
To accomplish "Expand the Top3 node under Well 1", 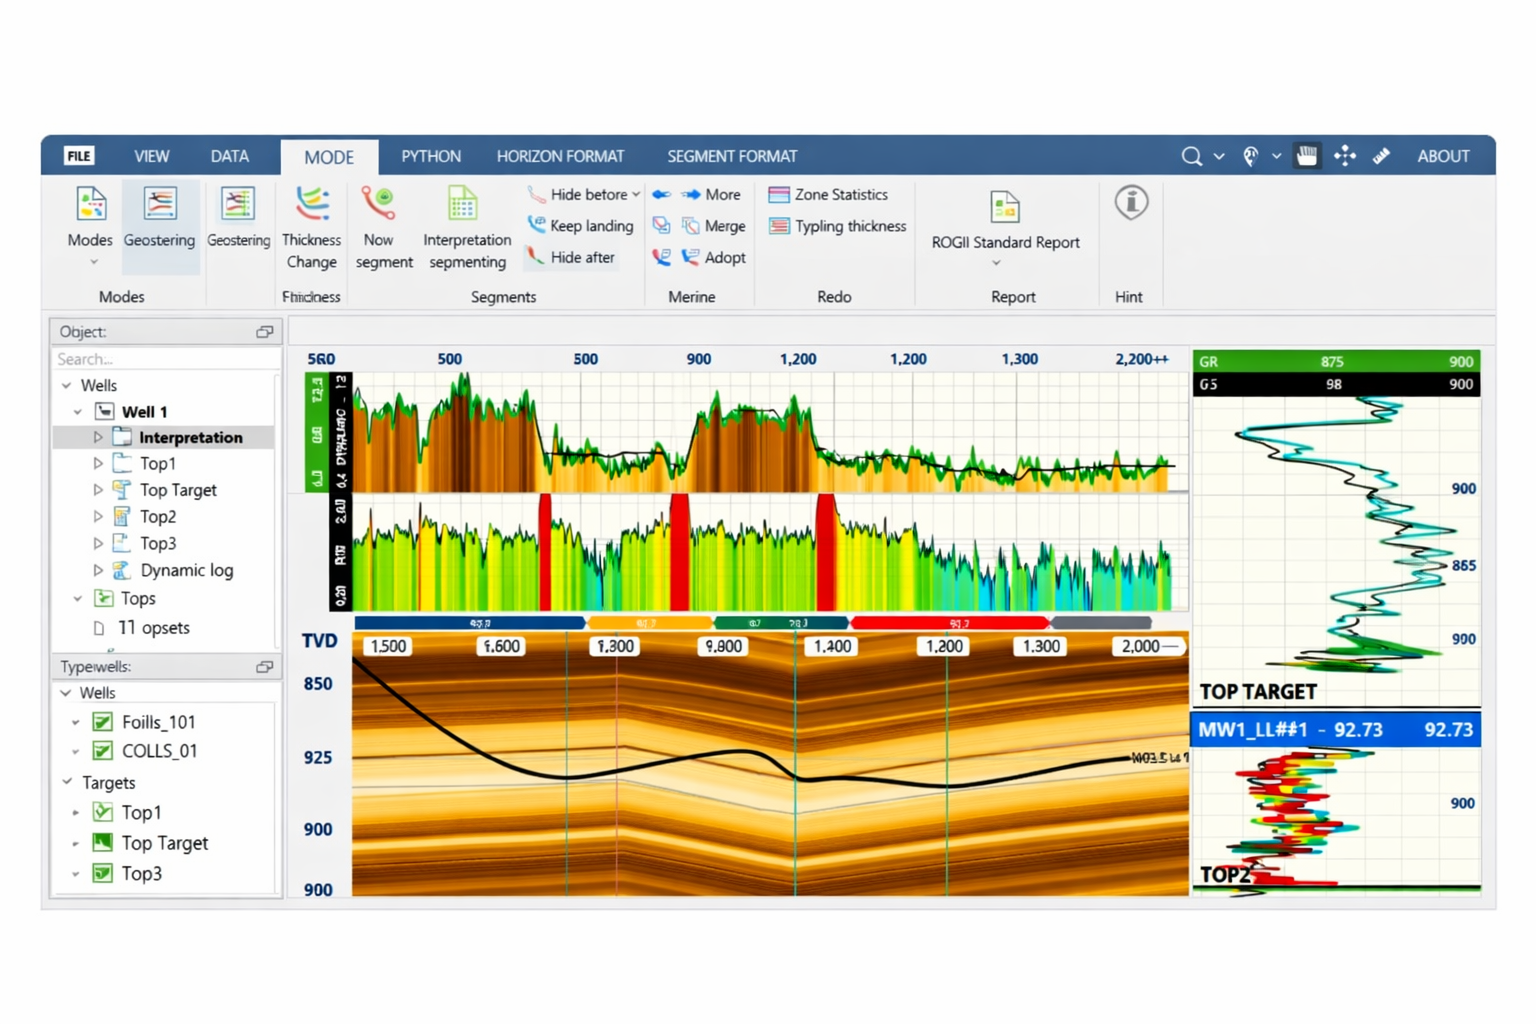I will [x=97, y=543].
